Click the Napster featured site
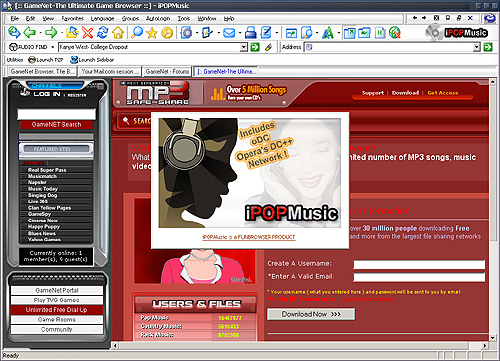 [x=37, y=182]
